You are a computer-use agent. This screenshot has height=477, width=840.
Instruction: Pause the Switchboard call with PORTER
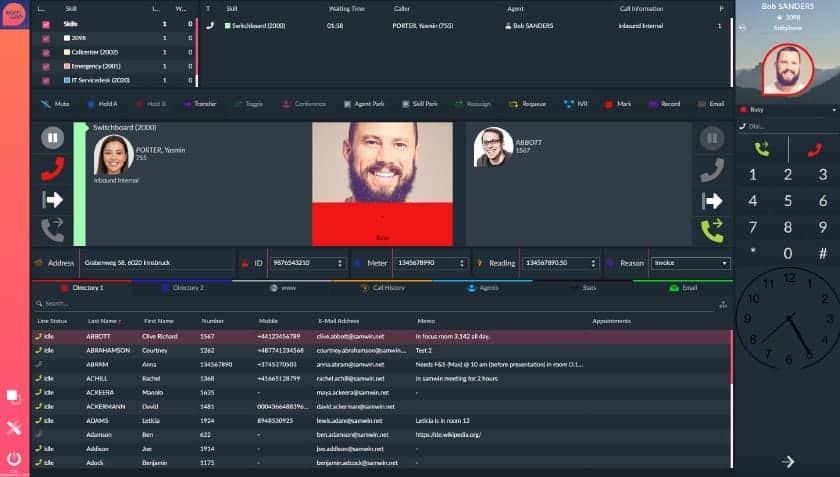[x=53, y=138]
